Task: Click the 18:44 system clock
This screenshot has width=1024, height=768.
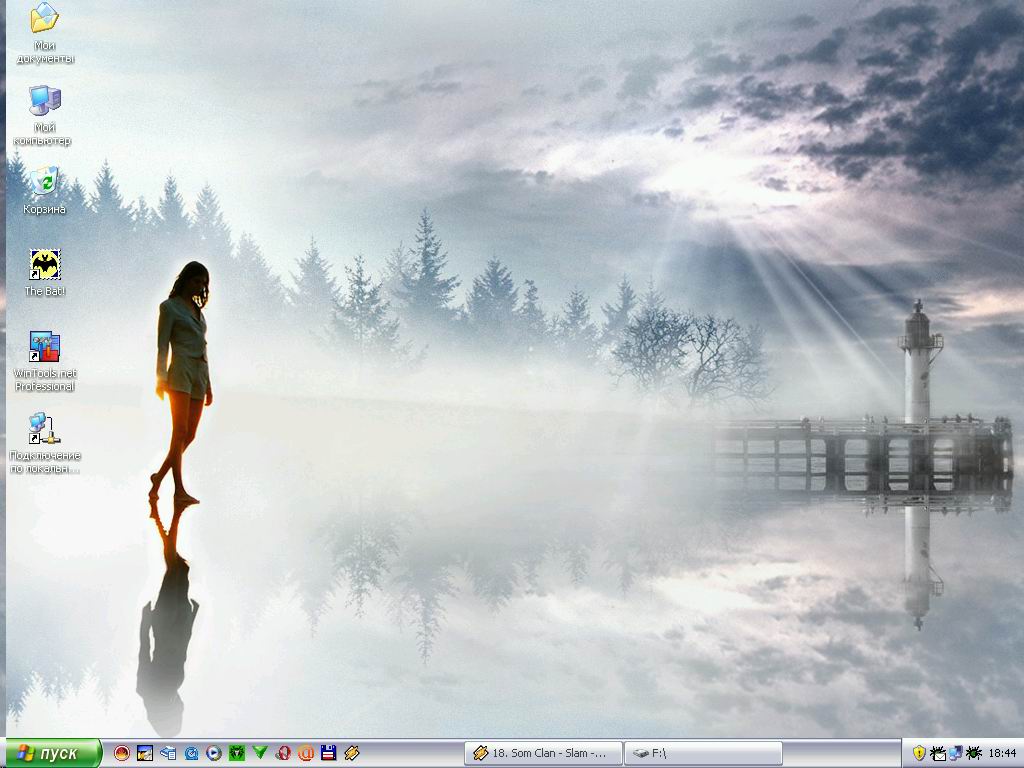Action: (1002, 753)
